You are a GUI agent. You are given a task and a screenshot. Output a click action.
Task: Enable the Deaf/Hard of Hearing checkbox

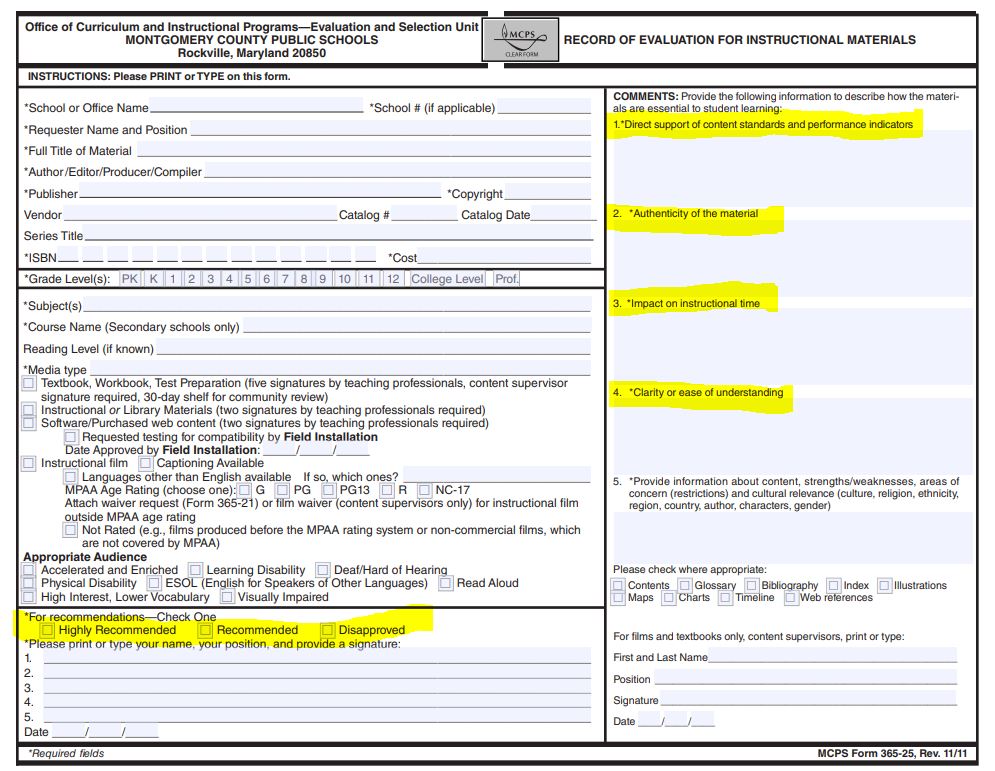point(323,570)
